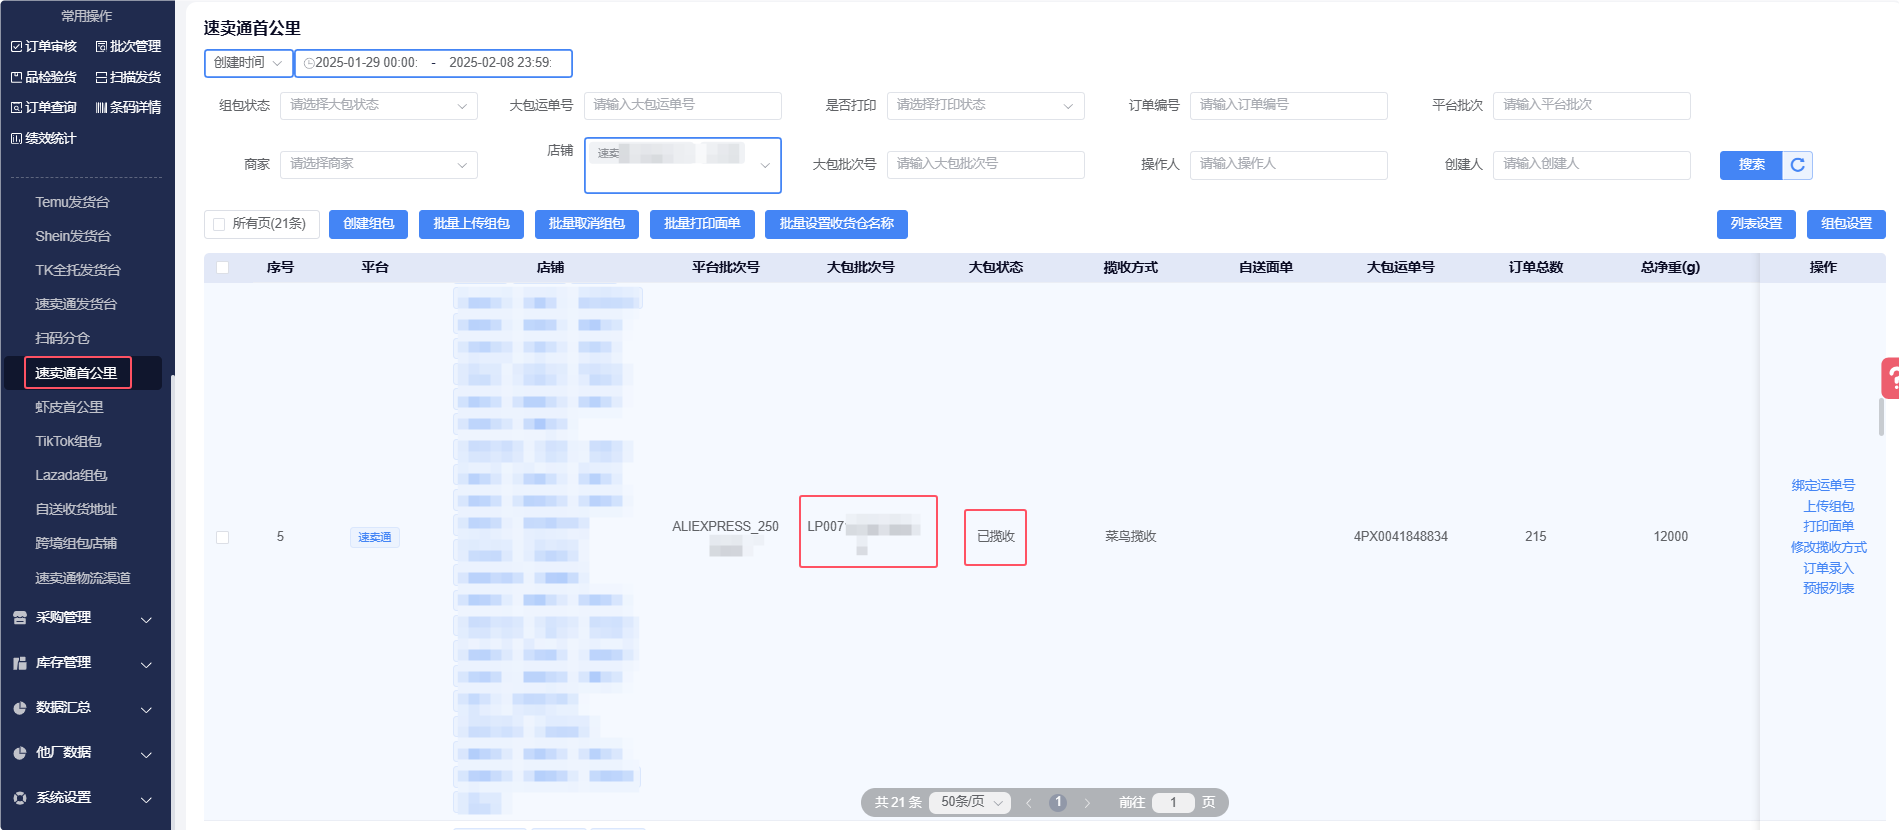Click the 批量设置收货仓名称 button

[836, 224]
